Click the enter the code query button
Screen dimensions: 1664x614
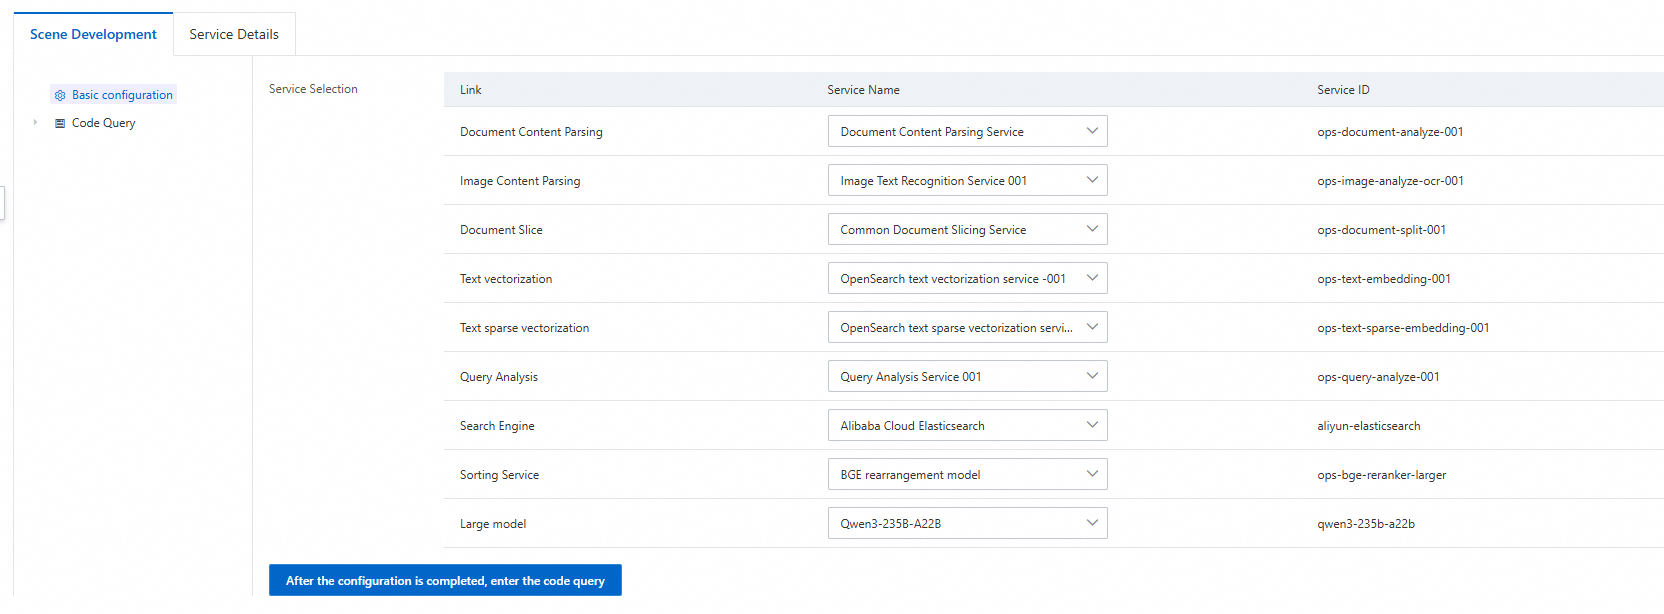click(445, 580)
